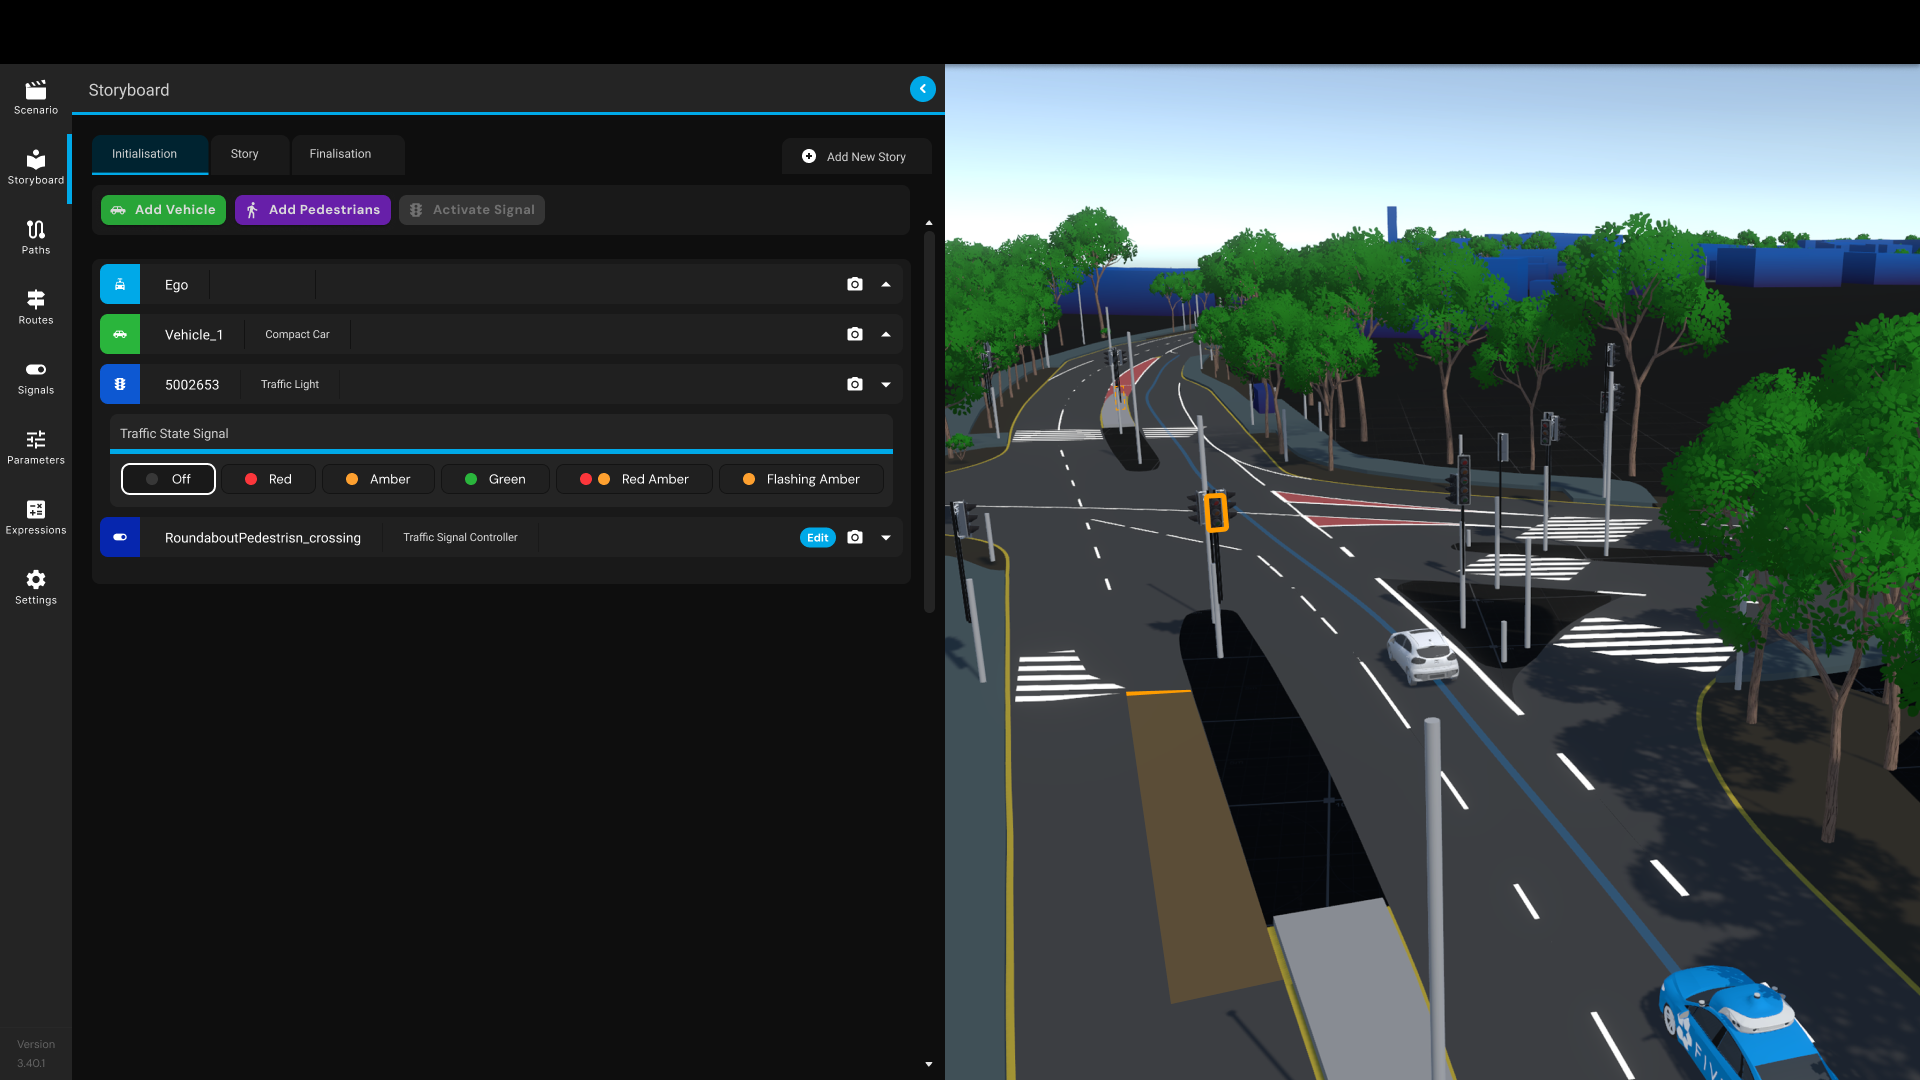This screenshot has width=1920, height=1080.
Task: Click the traffic light icon for 5002653
Action: (x=120, y=384)
